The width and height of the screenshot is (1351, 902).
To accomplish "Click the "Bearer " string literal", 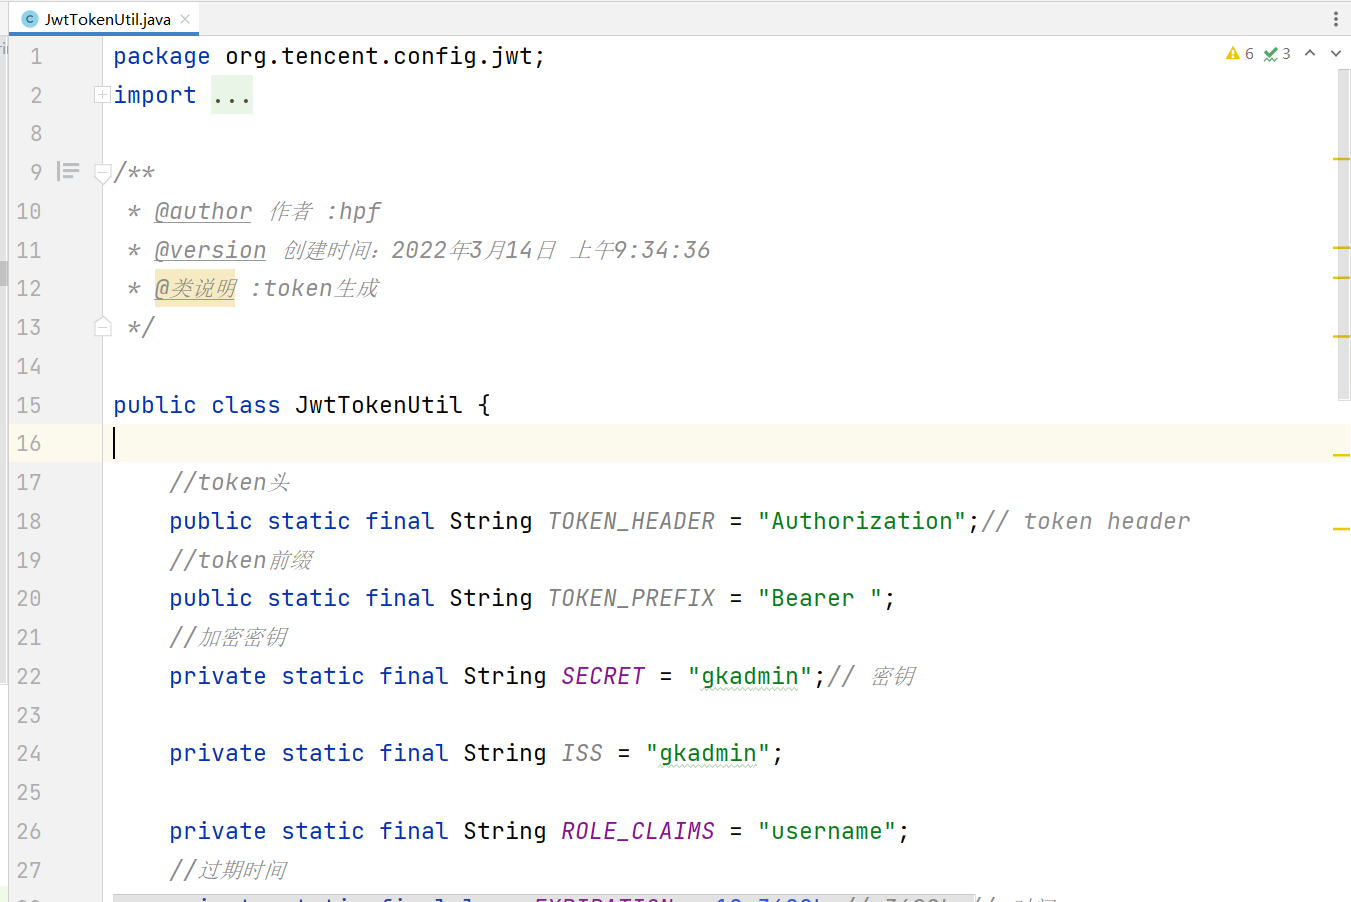I will [820, 598].
